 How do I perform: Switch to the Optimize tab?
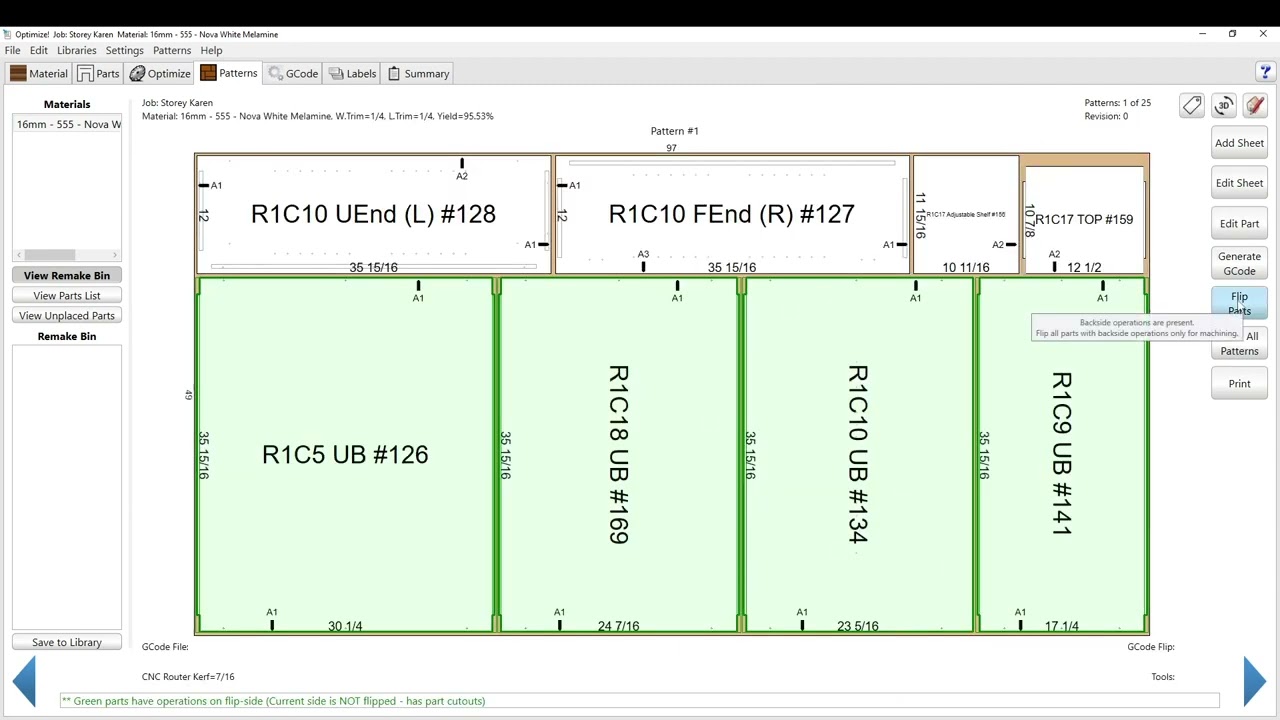pyautogui.click(x=160, y=73)
